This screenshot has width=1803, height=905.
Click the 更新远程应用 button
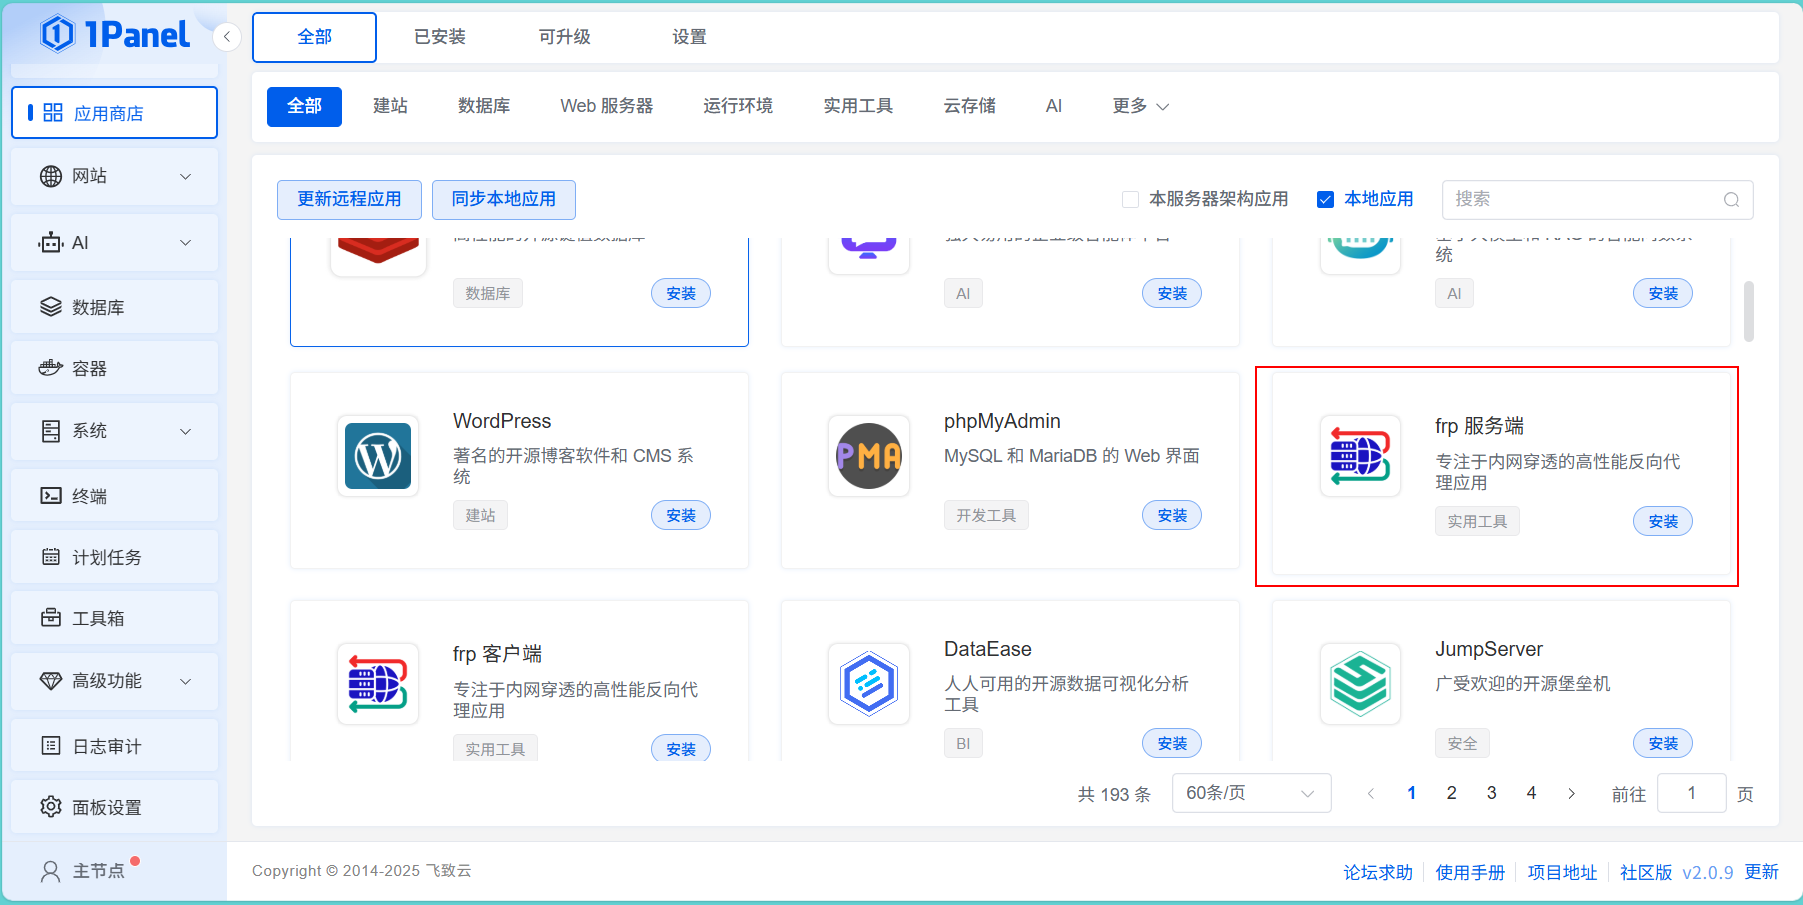tap(349, 199)
